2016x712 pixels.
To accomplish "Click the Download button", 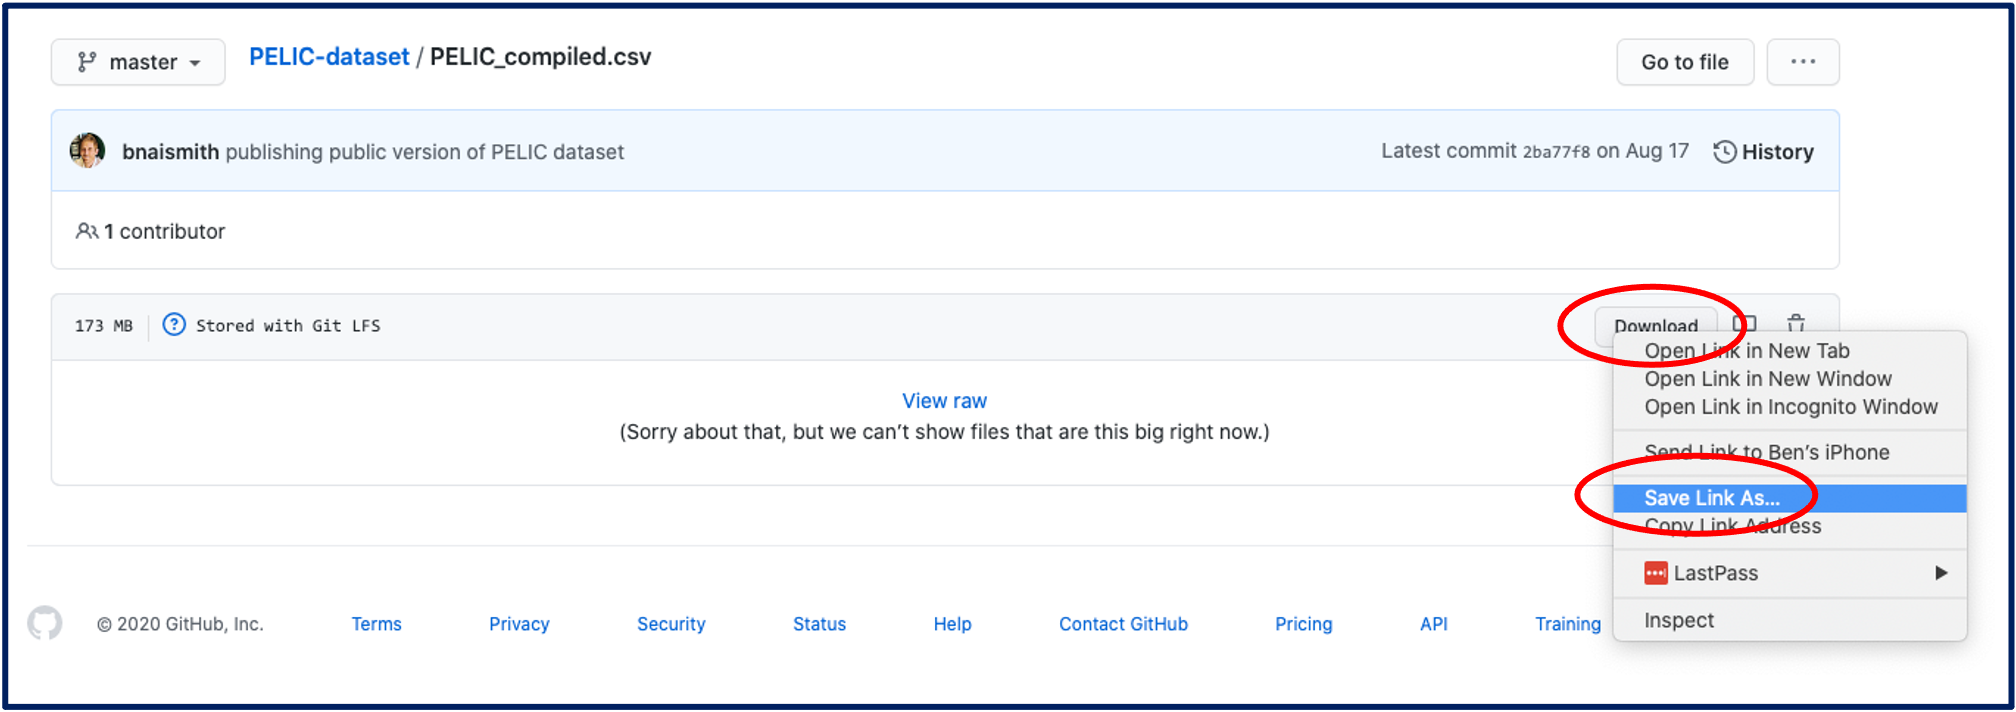I will point(1655,325).
